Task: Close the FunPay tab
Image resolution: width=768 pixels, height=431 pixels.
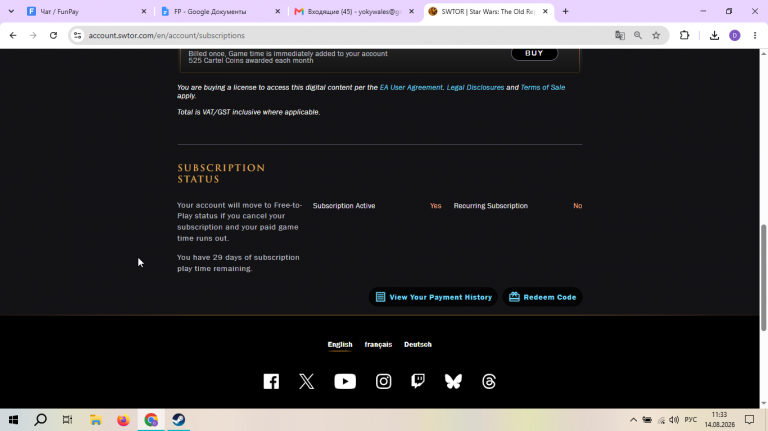Action: (x=144, y=11)
